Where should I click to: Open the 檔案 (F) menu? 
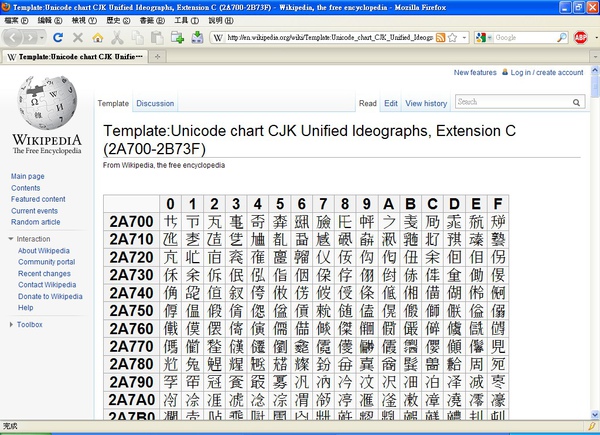16,21
